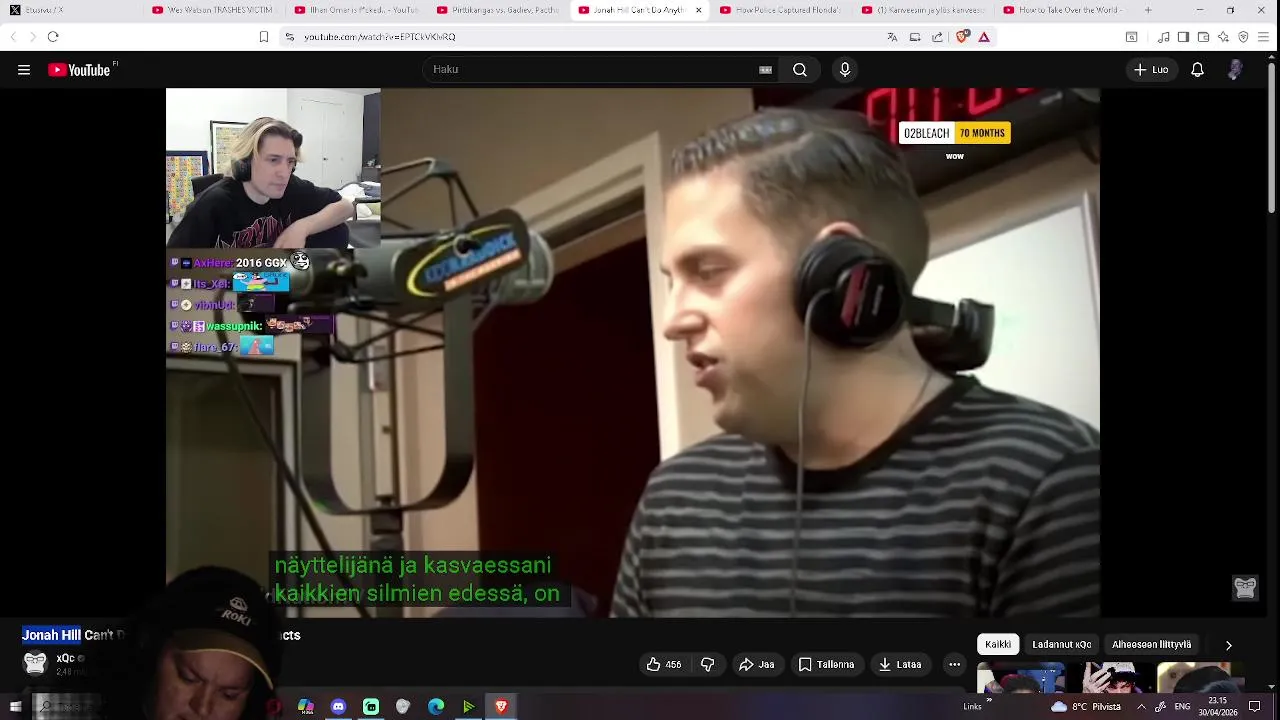1280x720 pixels.
Task: Click the Luo create button
Action: pos(1150,70)
